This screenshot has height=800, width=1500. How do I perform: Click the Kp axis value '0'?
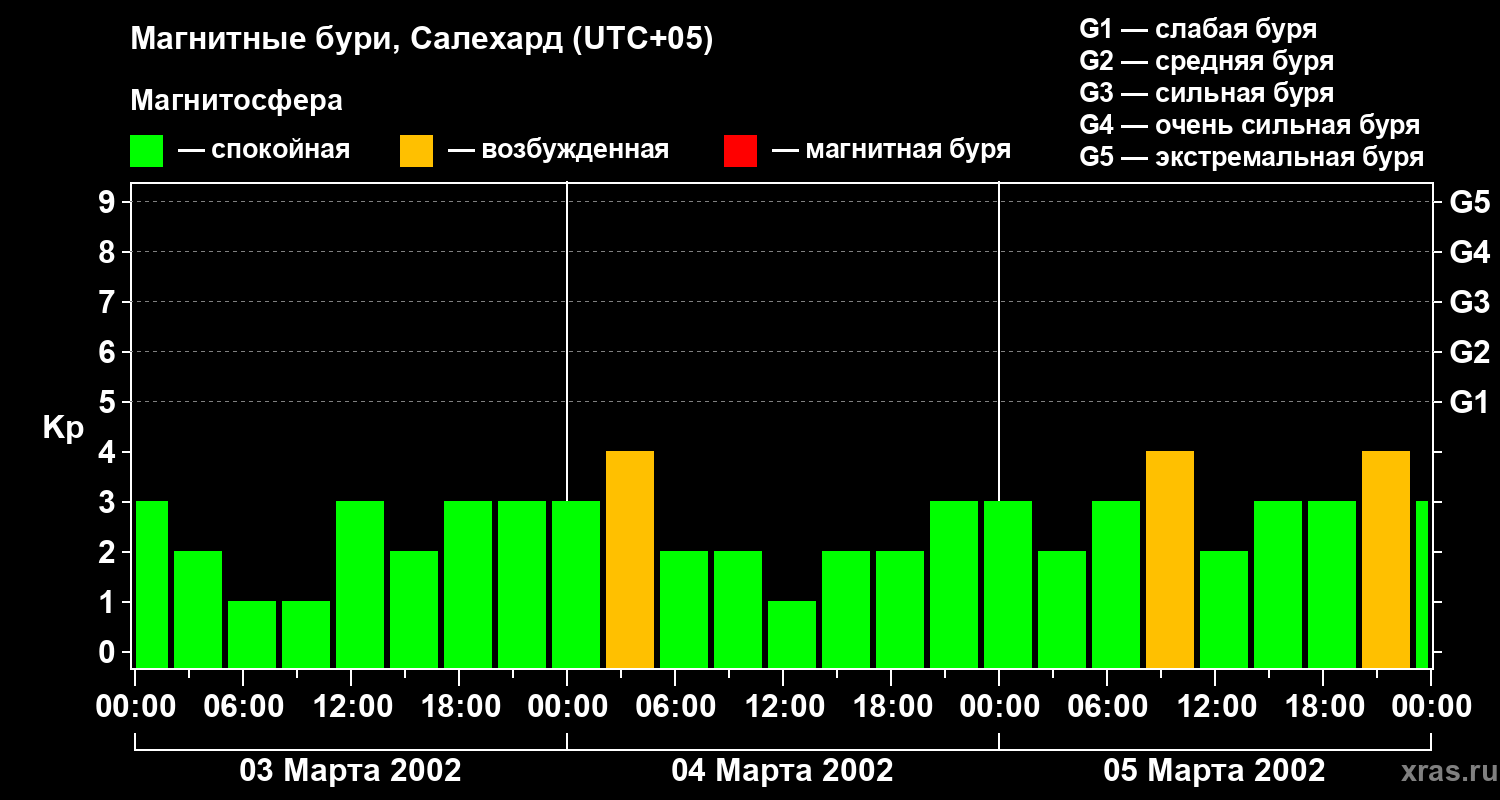(x=109, y=652)
